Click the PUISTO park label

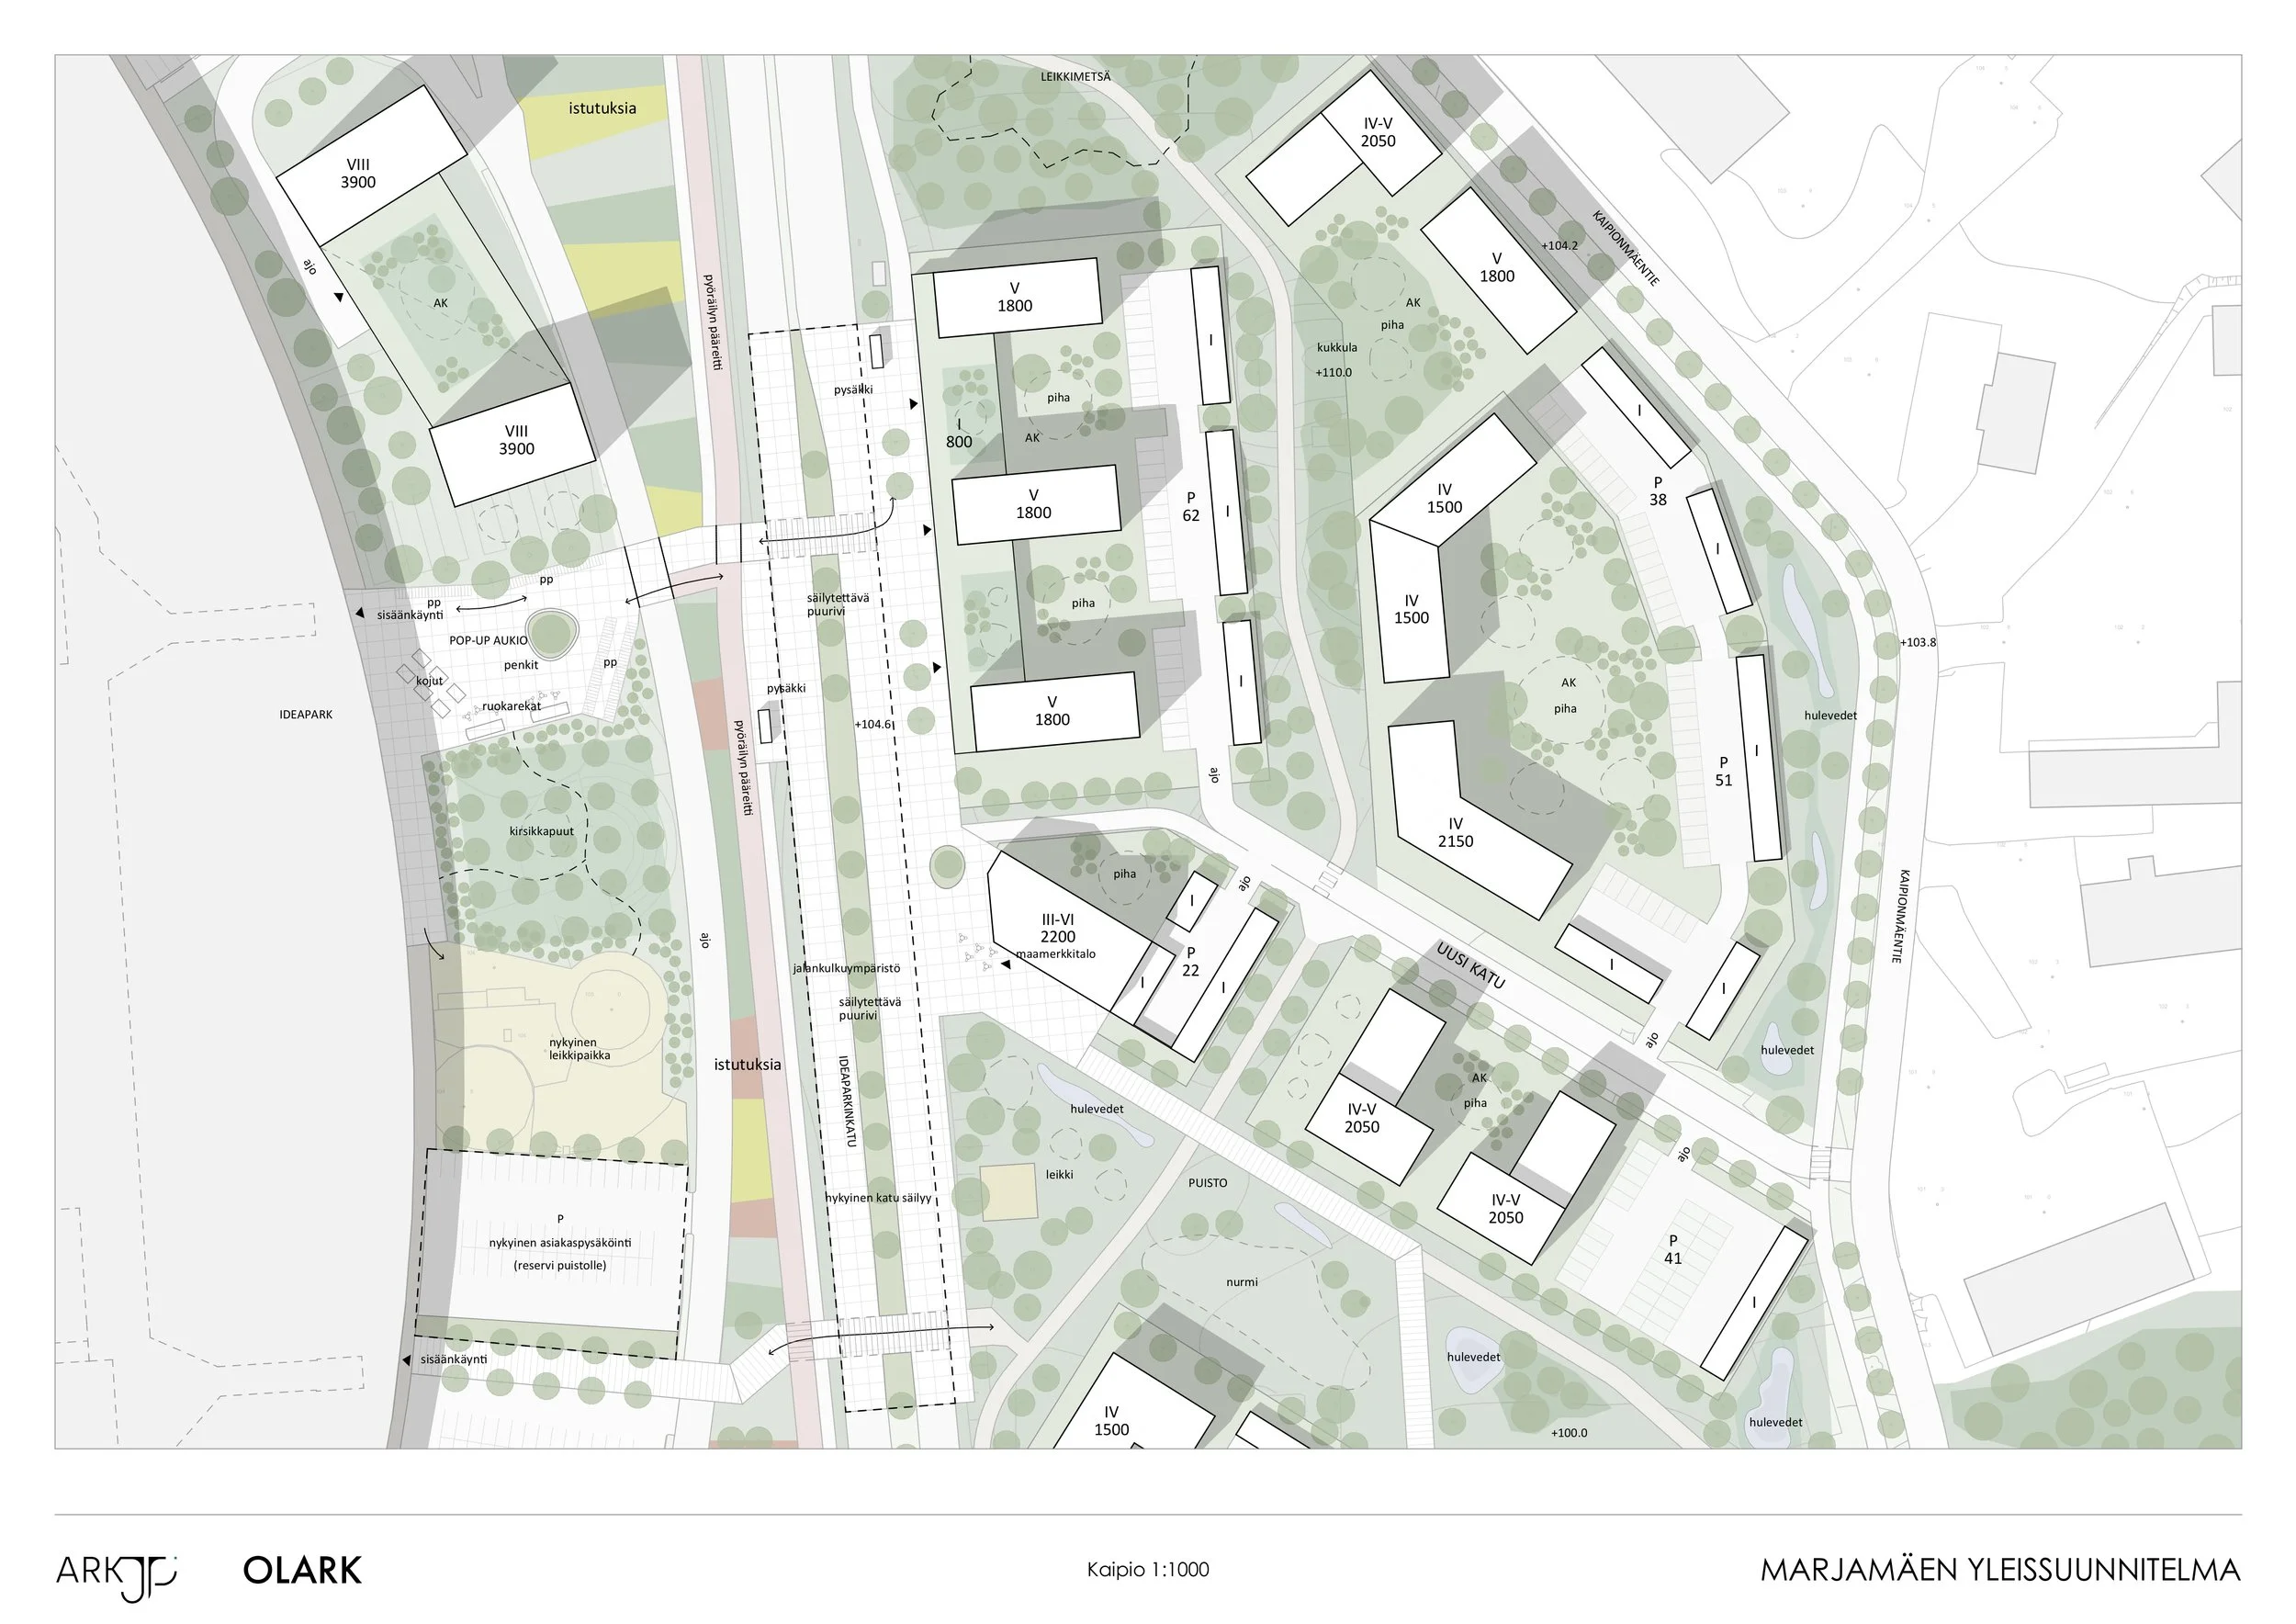click(1207, 1183)
